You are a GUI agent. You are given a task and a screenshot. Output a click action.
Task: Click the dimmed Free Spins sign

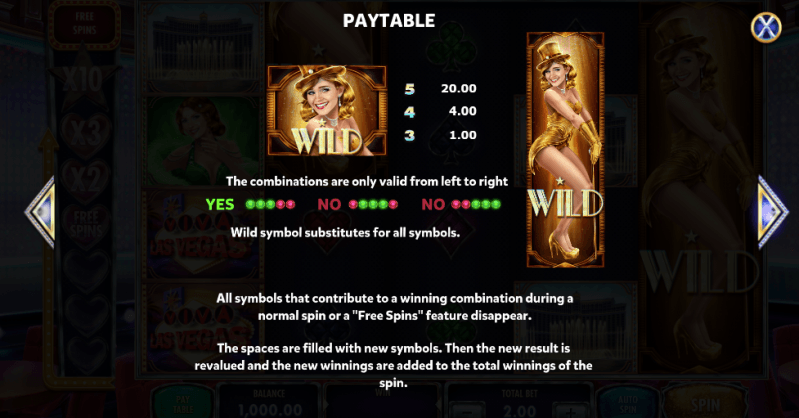[84, 23]
